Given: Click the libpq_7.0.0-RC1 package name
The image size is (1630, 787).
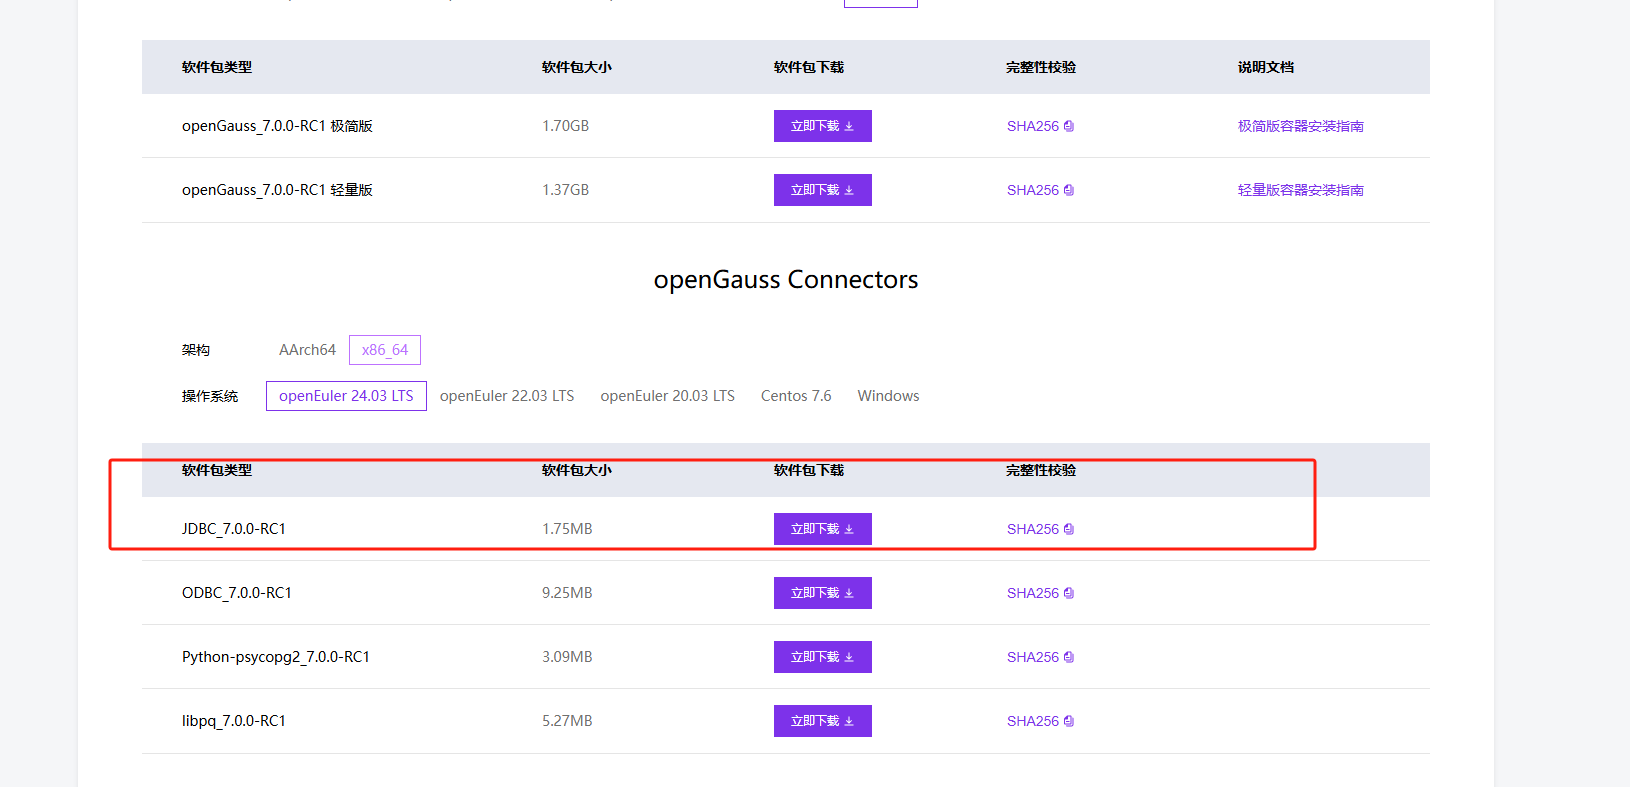Looking at the screenshot, I should tap(234, 721).
